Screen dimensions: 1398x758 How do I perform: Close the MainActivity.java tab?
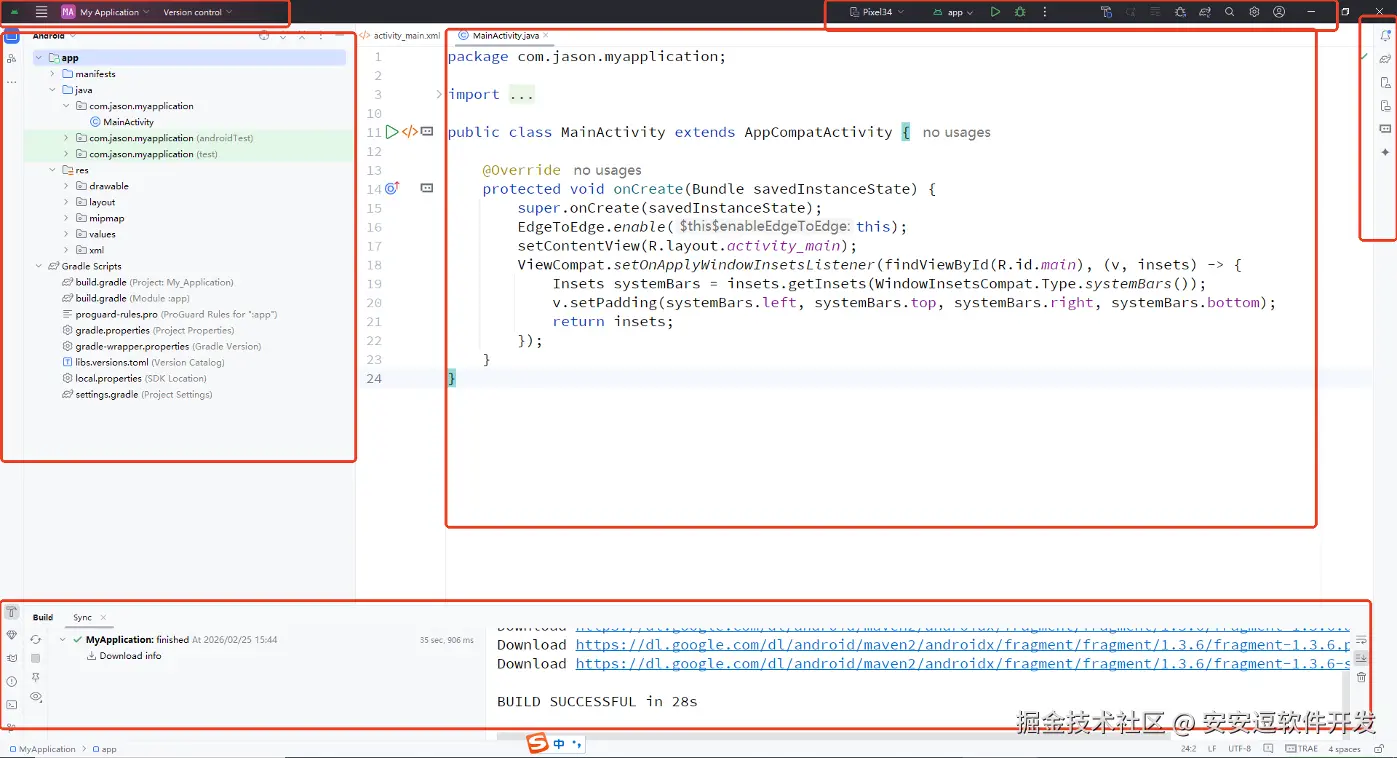(x=548, y=36)
